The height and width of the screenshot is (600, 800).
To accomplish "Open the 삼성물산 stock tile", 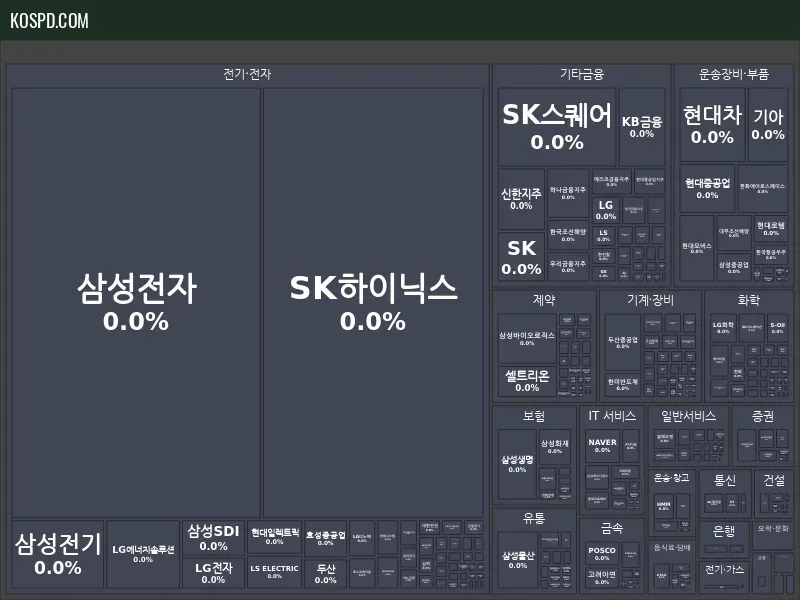I will (x=518, y=560).
